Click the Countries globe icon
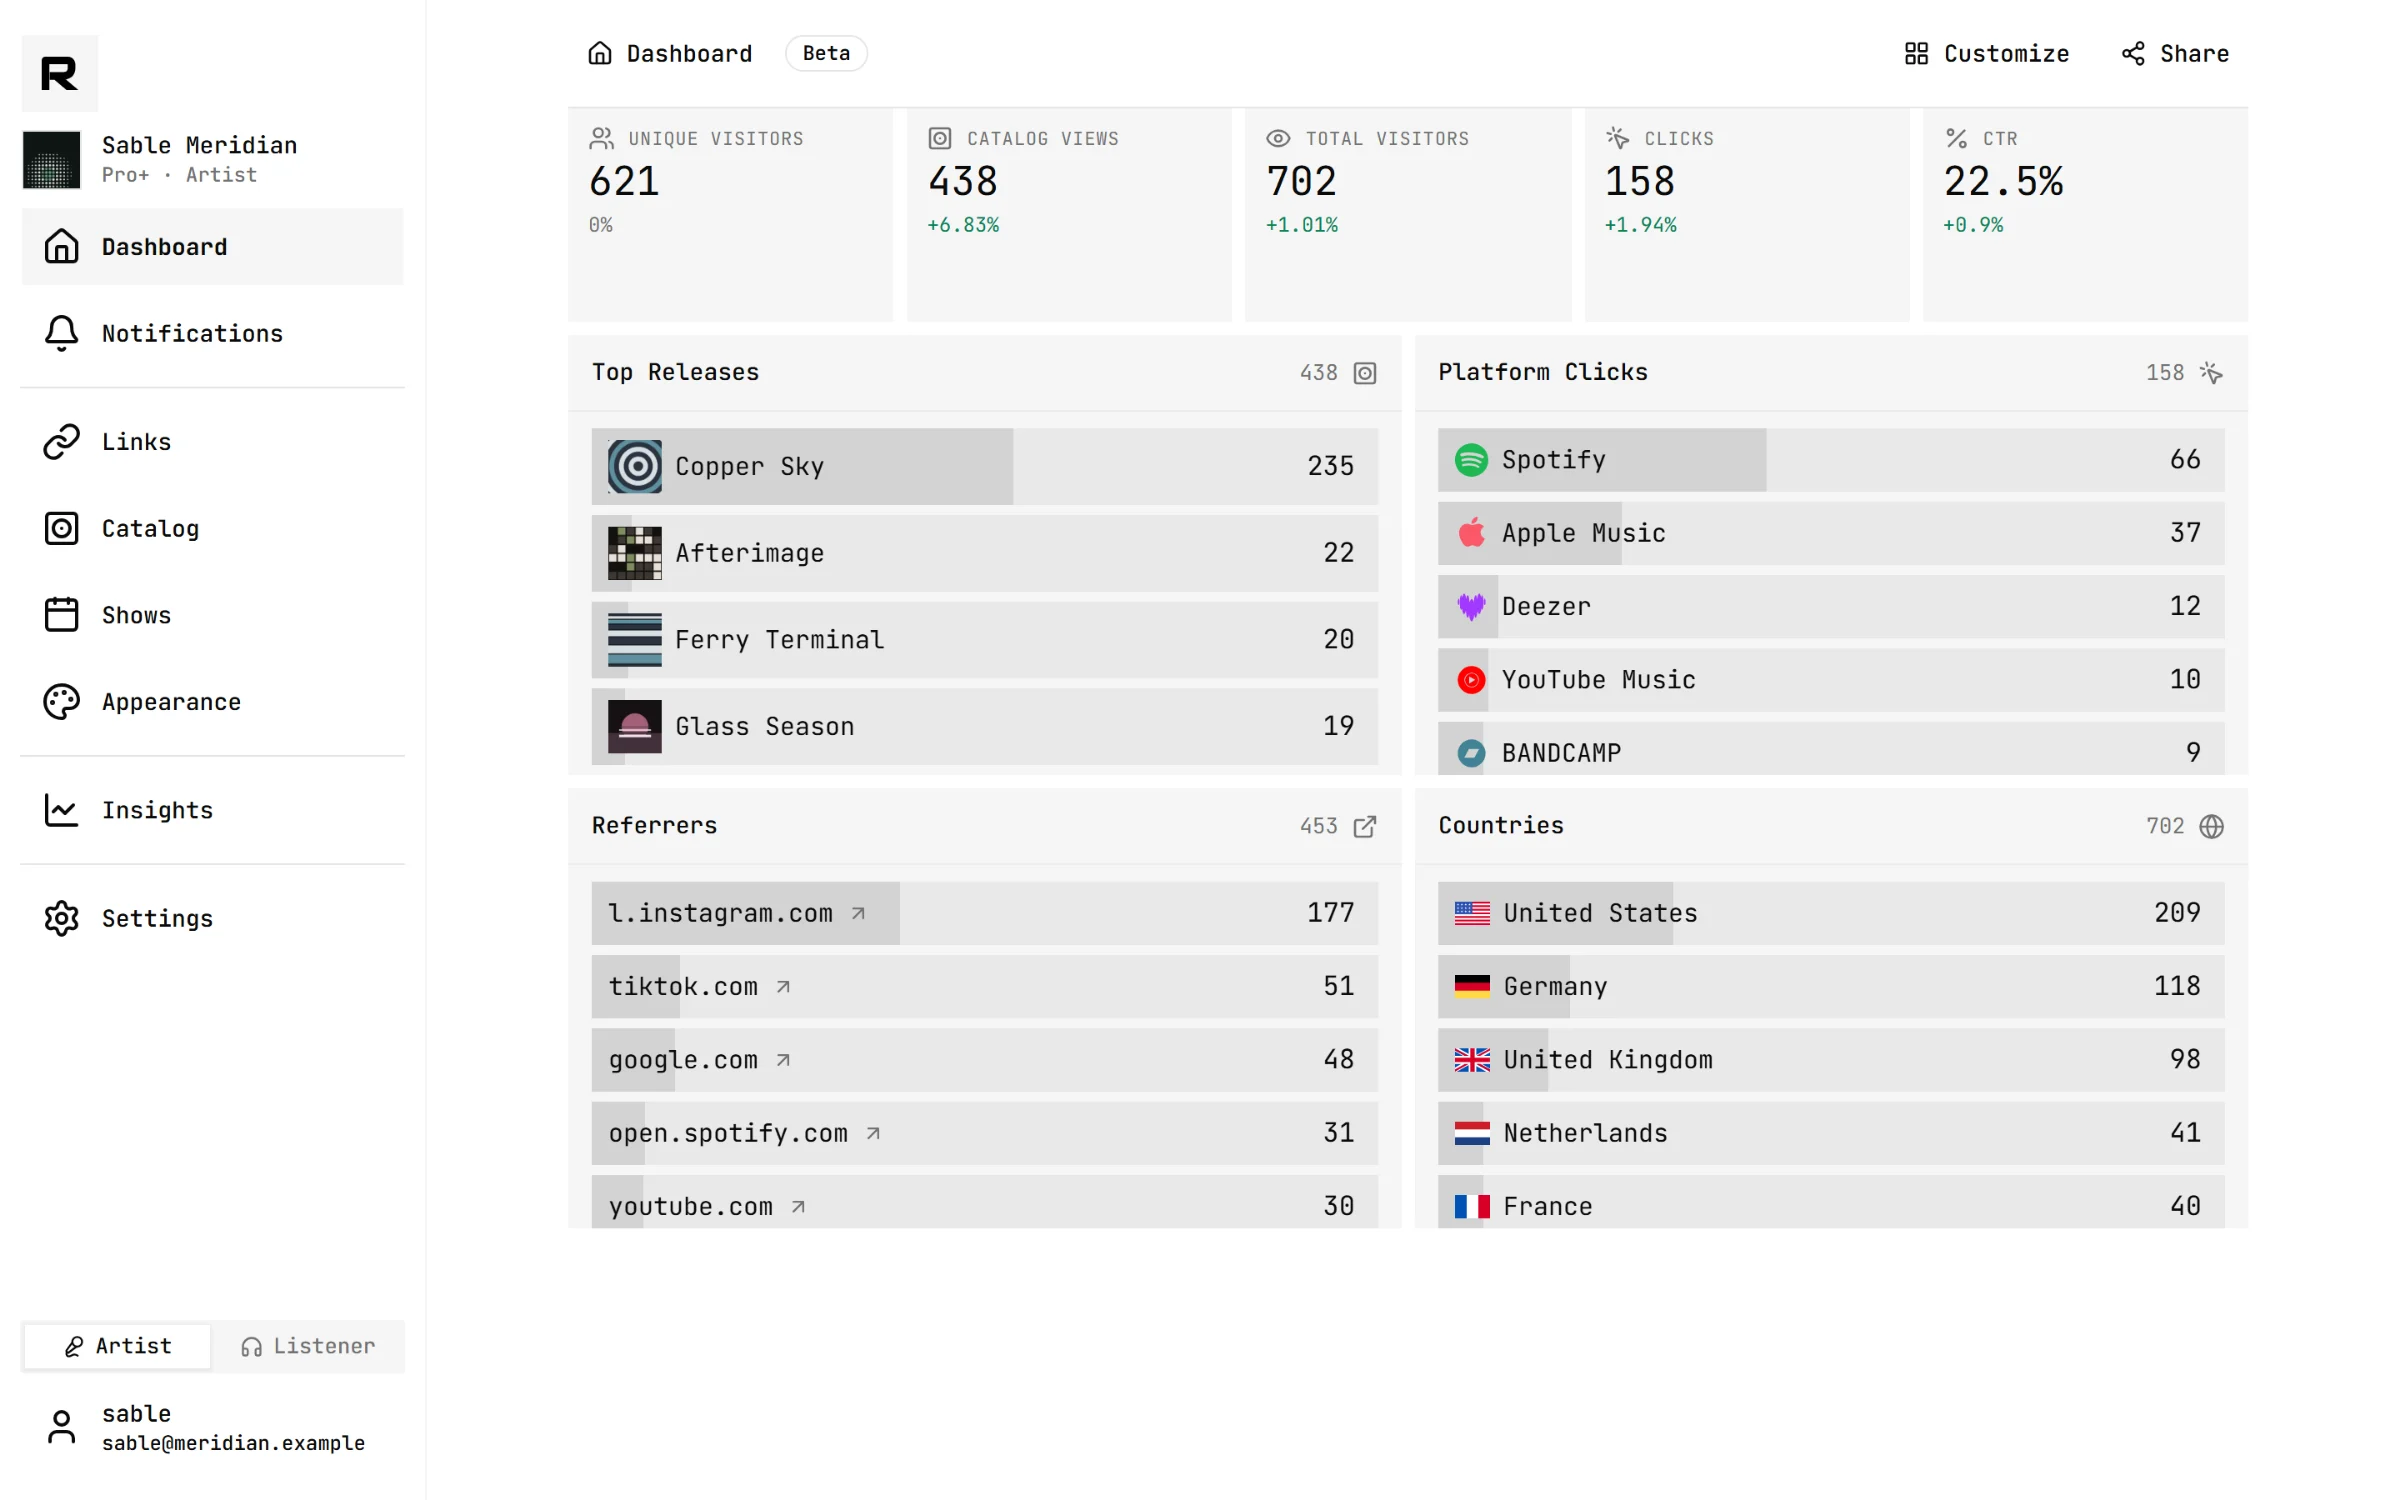The height and width of the screenshot is (1500, 2400). pyautogui.click(x=2211, y=826)
